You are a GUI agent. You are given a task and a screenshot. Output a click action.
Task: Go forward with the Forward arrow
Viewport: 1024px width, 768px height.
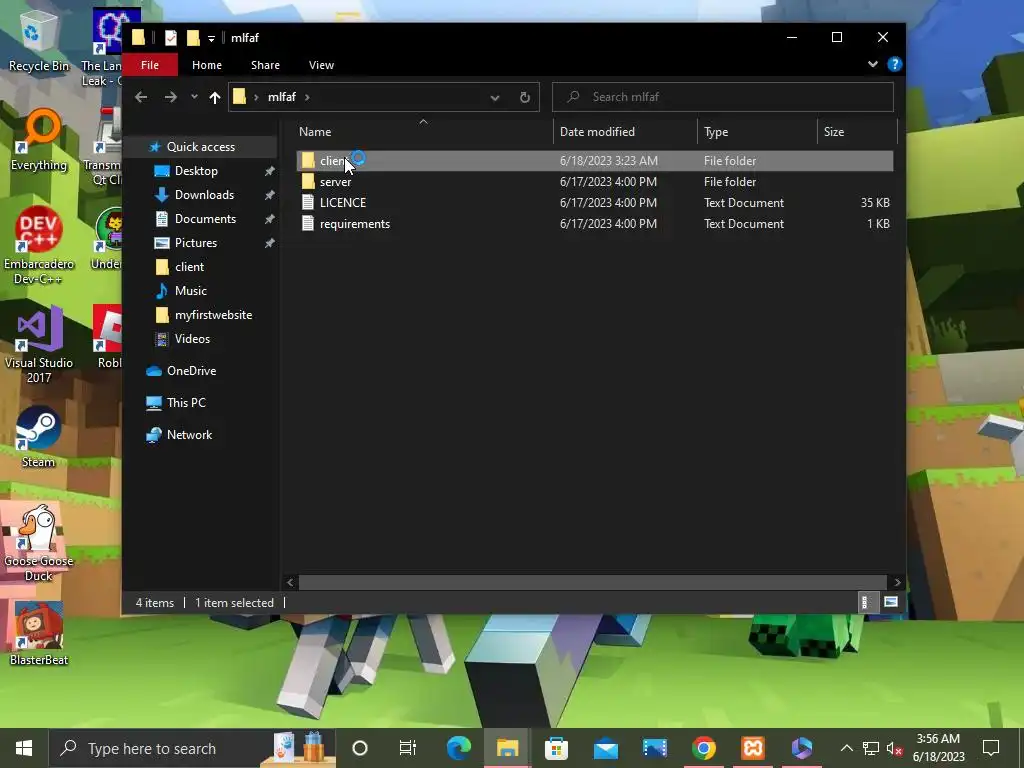click(170, 97)
